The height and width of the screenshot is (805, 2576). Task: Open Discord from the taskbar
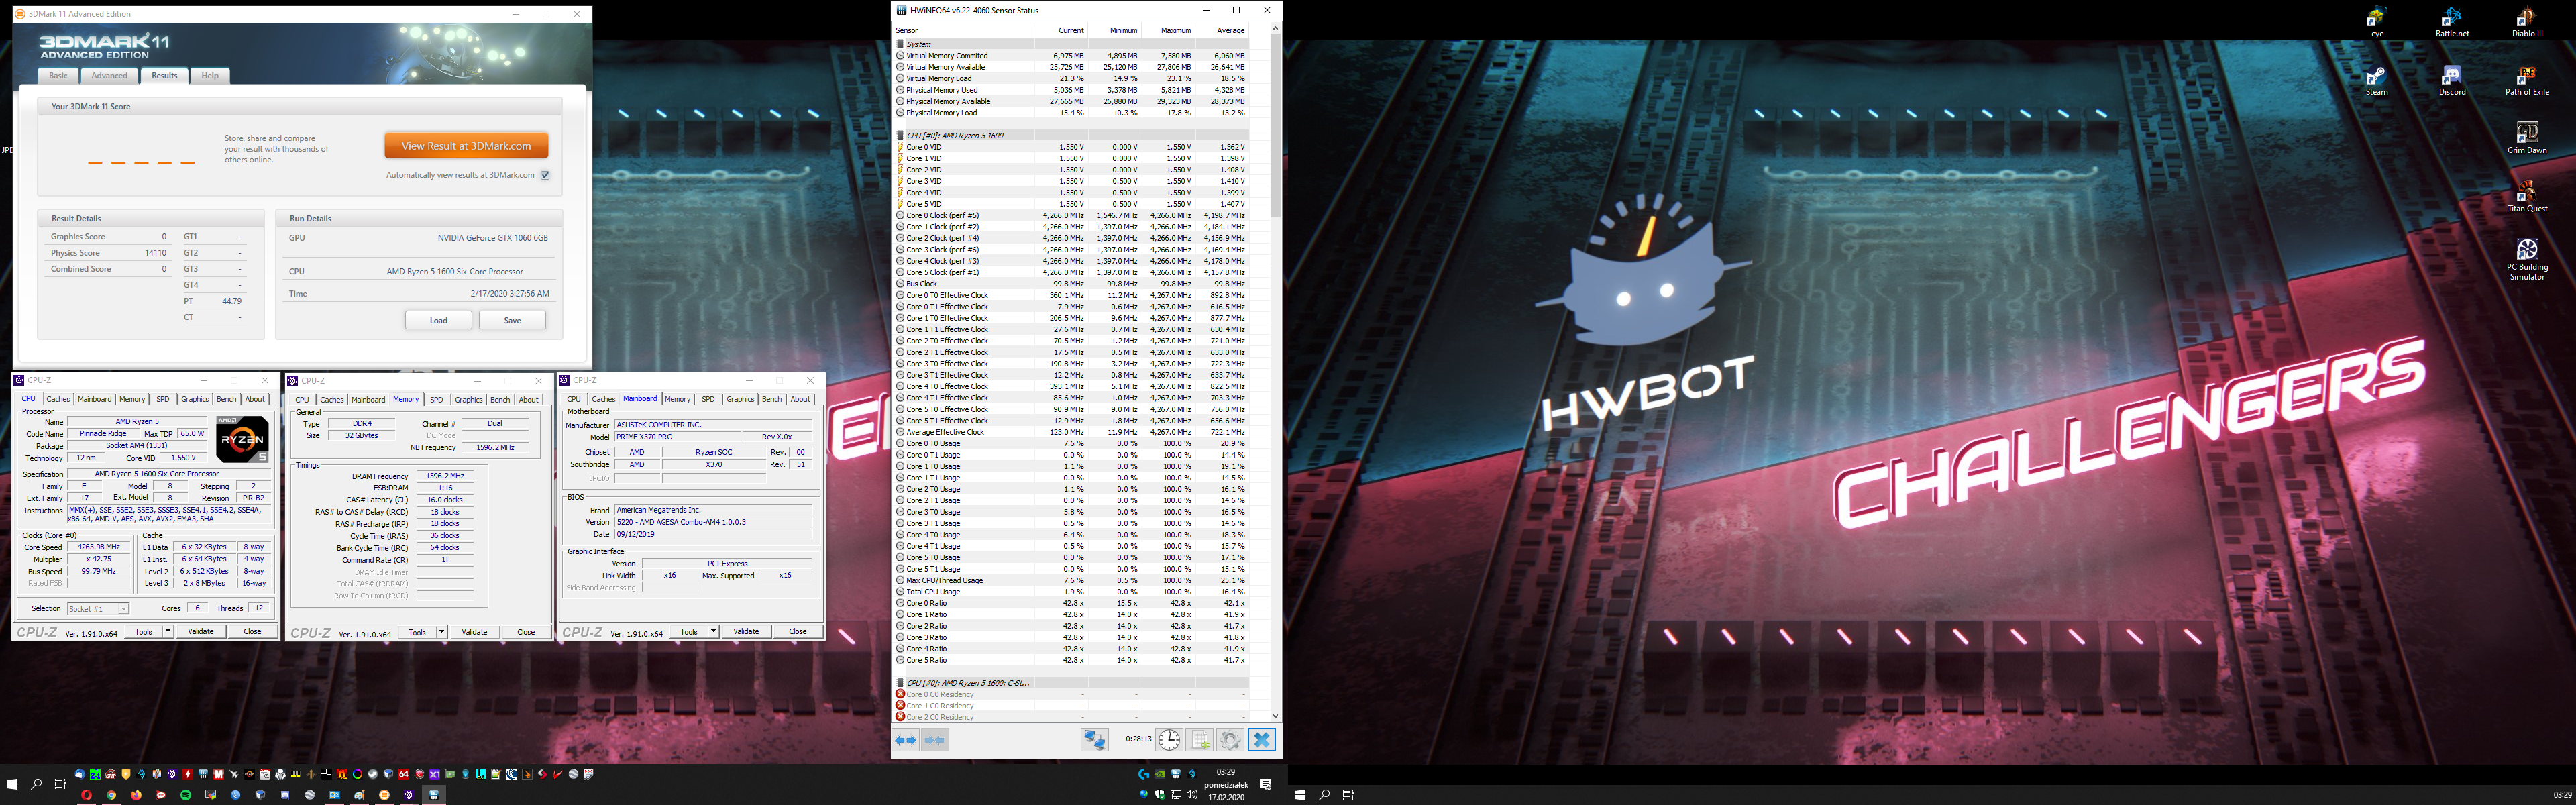(285, 795)
